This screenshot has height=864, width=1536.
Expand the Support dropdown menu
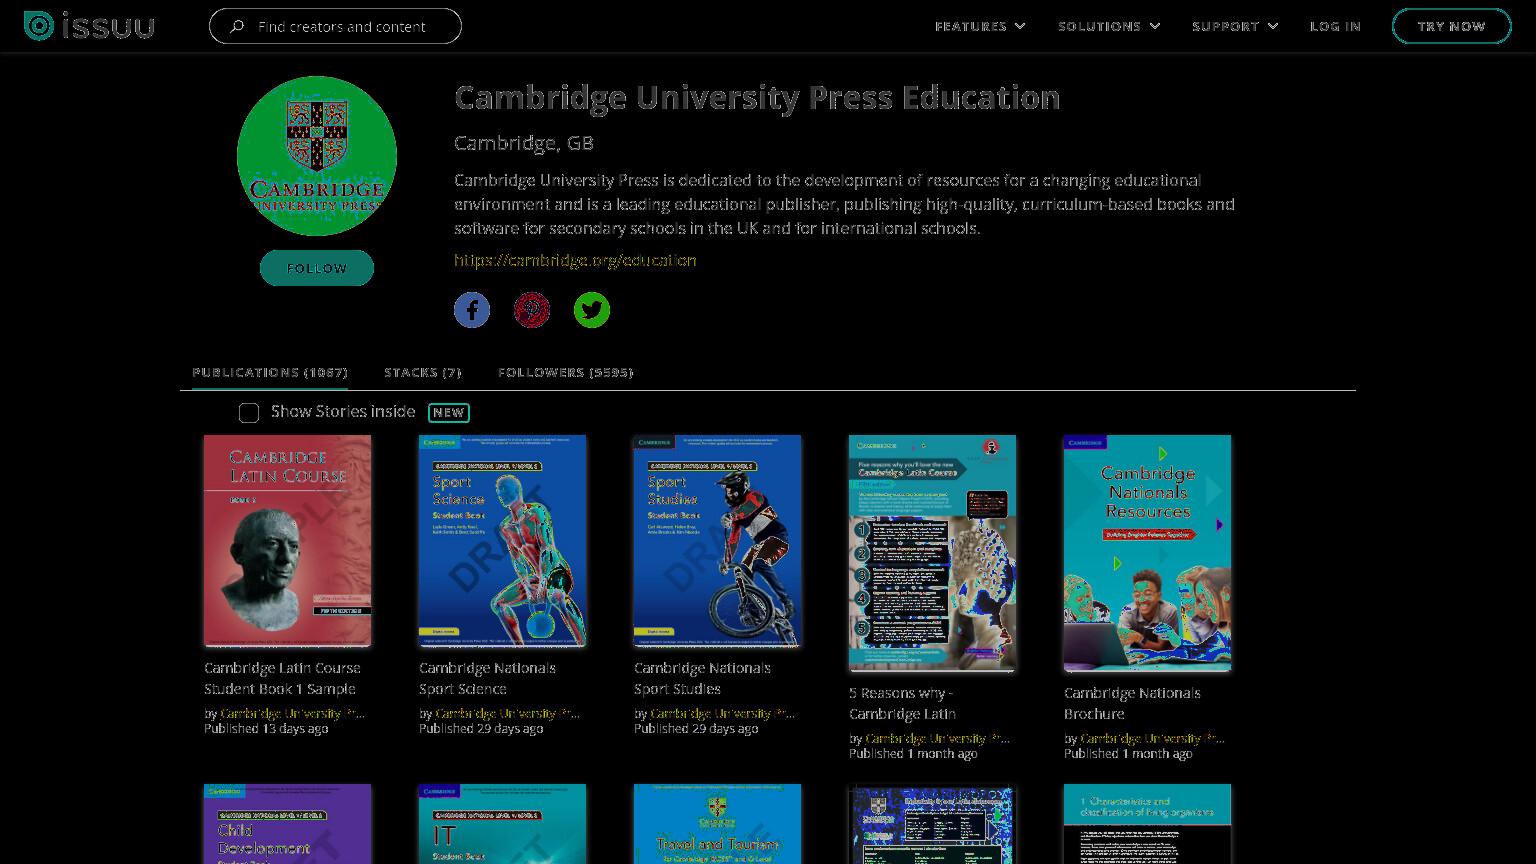tap(1235, 26)
